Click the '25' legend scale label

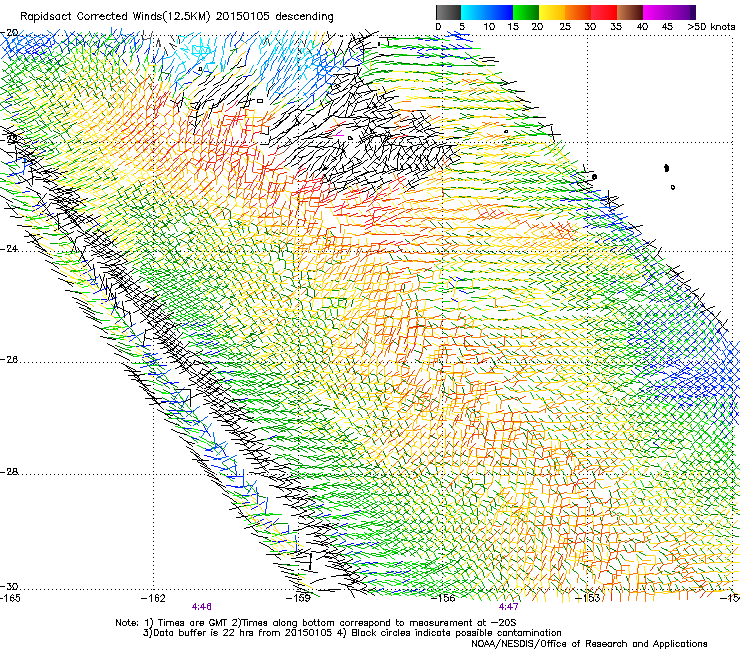[x=565, y=27]
